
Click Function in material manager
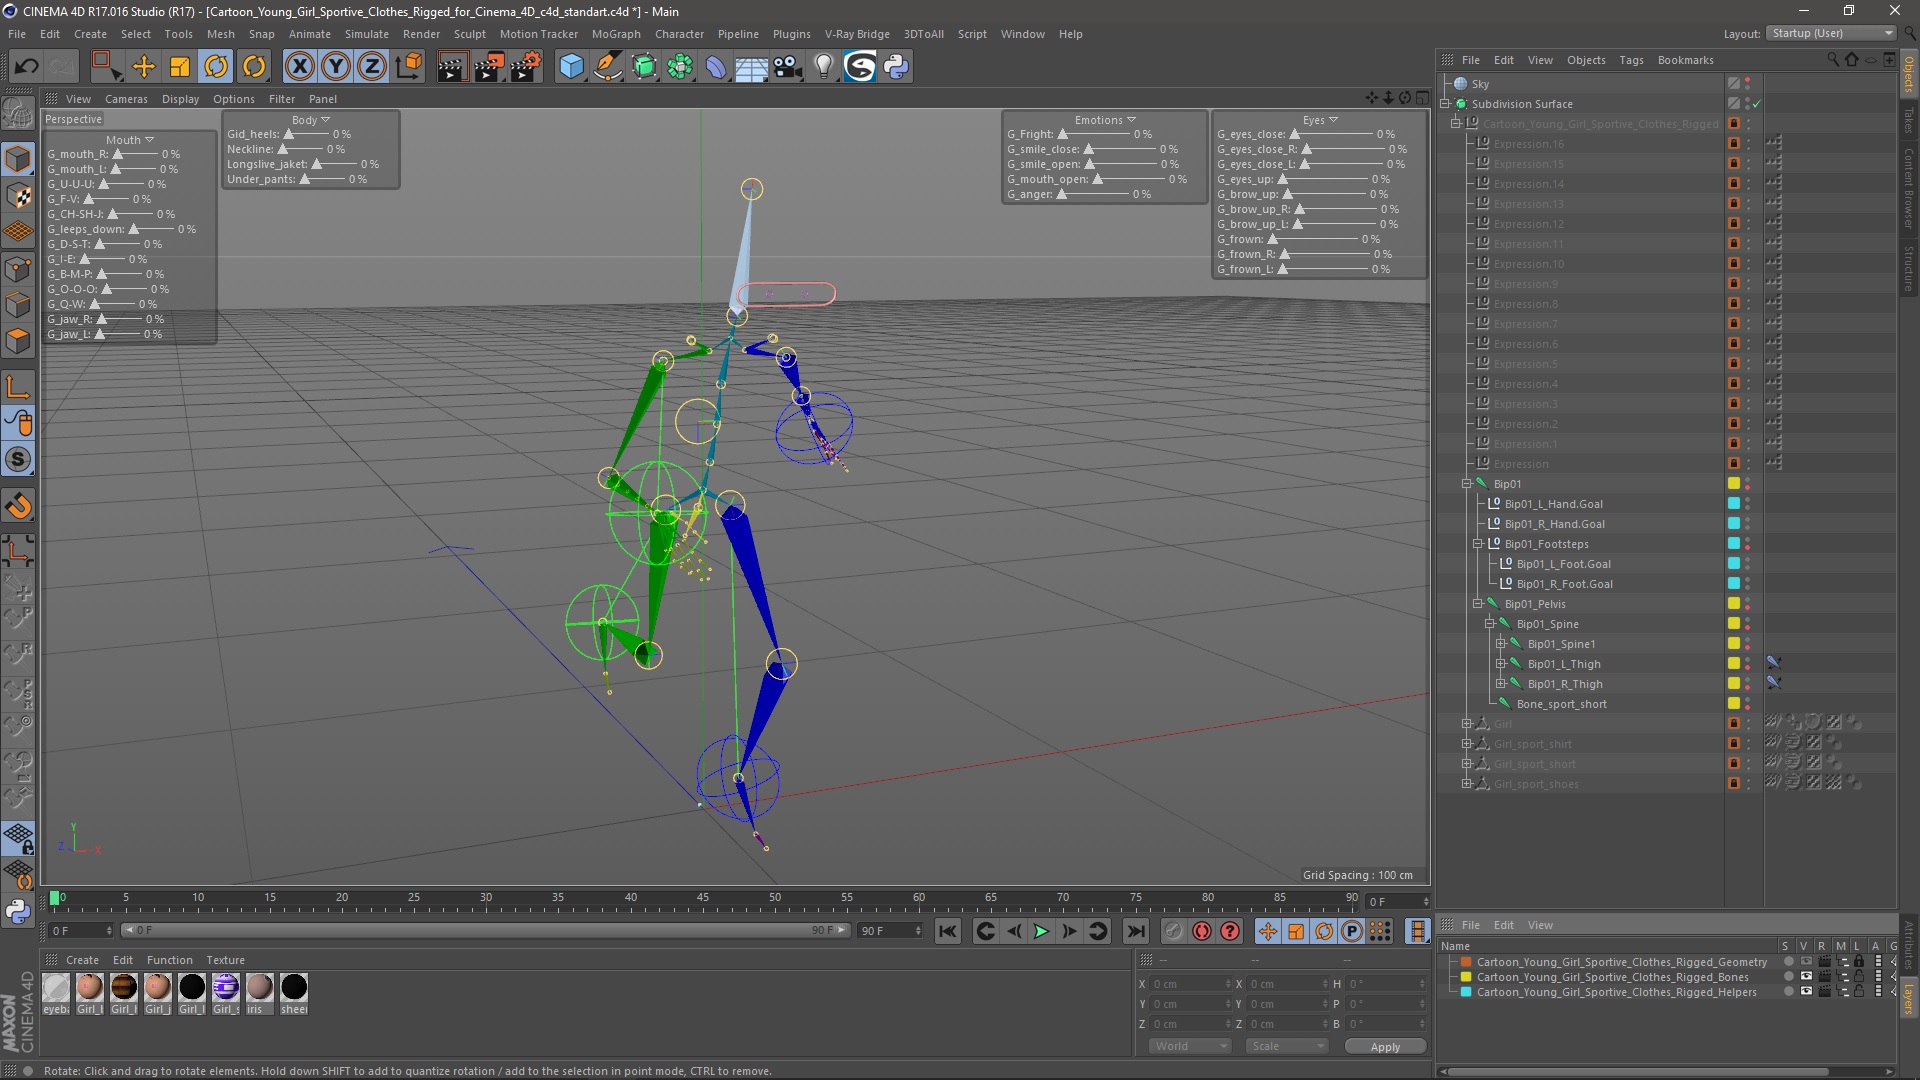[x=169, y=960]
